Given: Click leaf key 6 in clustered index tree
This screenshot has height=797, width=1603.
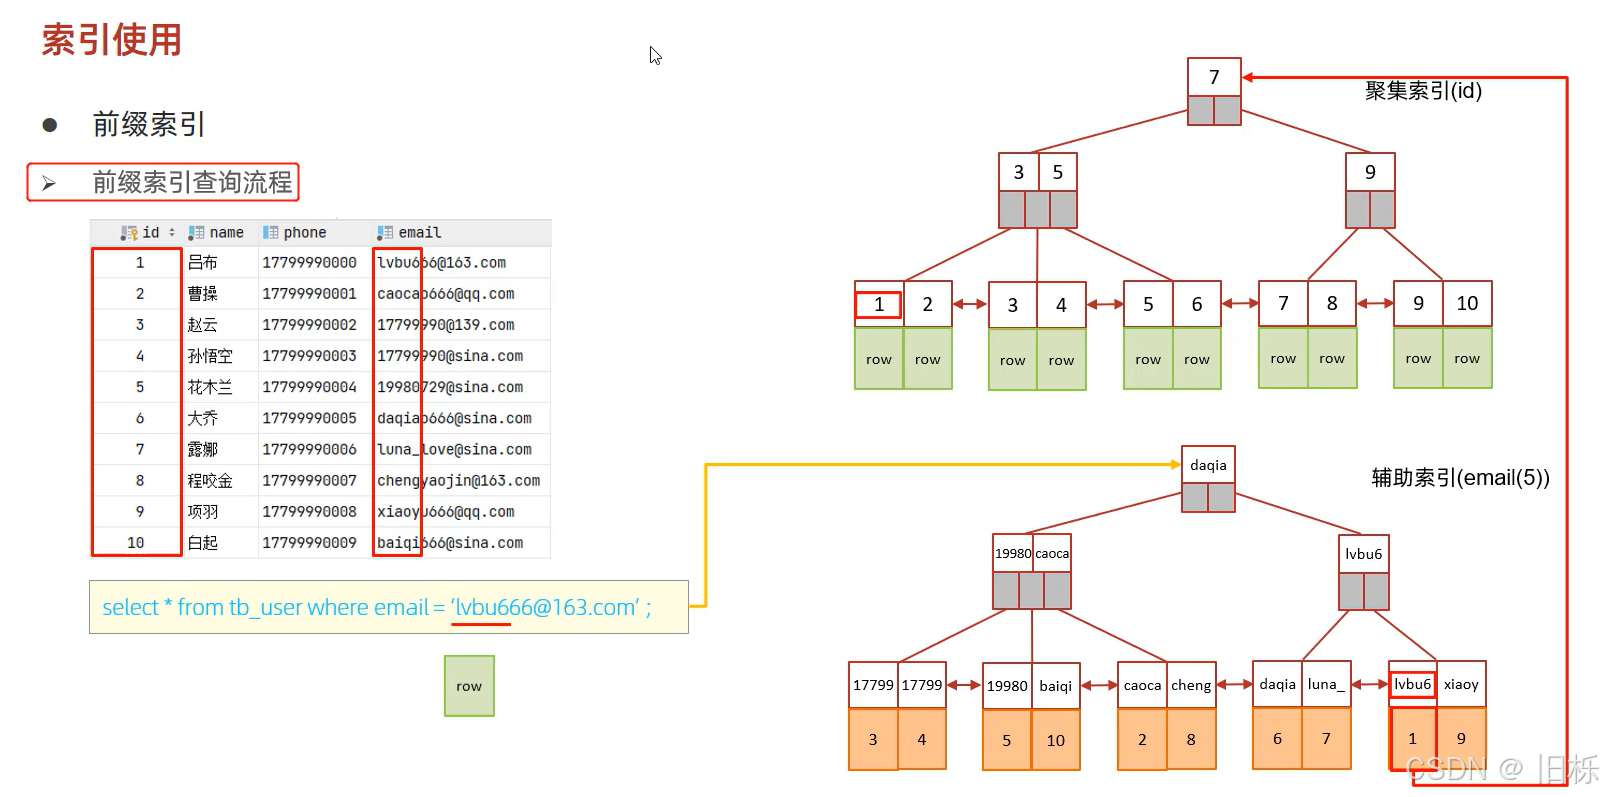Looking at the screenshot, I should point(1197,304).
